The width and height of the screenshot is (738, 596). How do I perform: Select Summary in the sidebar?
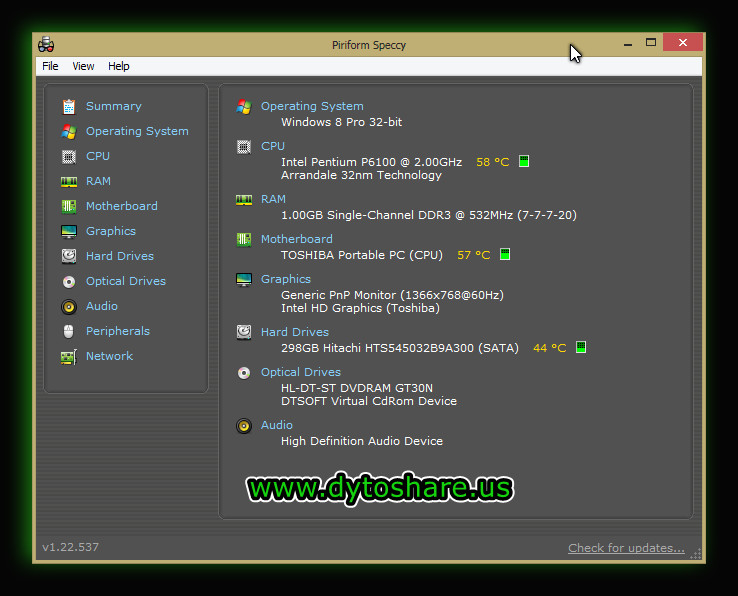[x=113, y=106]
